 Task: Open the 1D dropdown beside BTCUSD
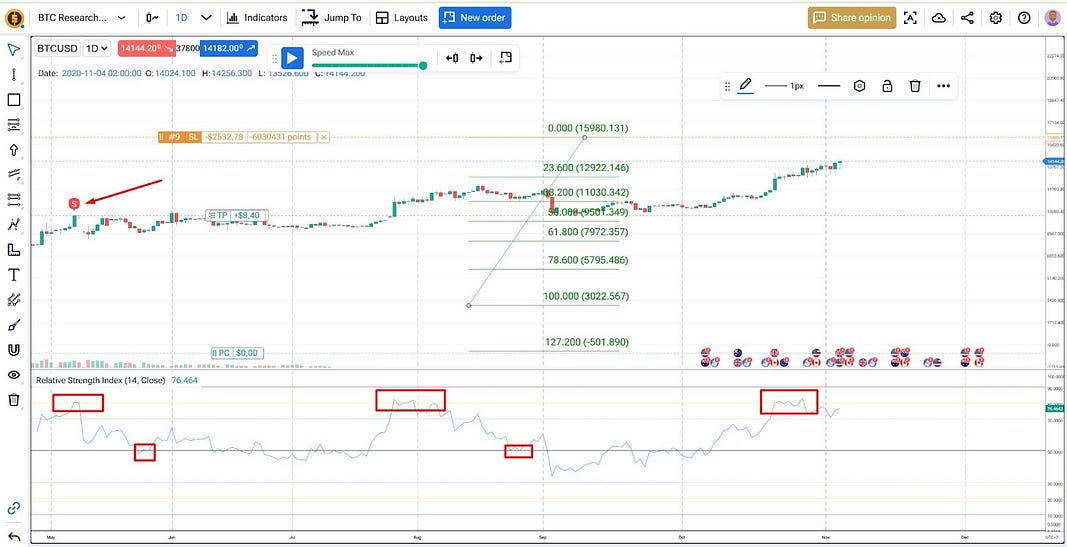(99, 48)
